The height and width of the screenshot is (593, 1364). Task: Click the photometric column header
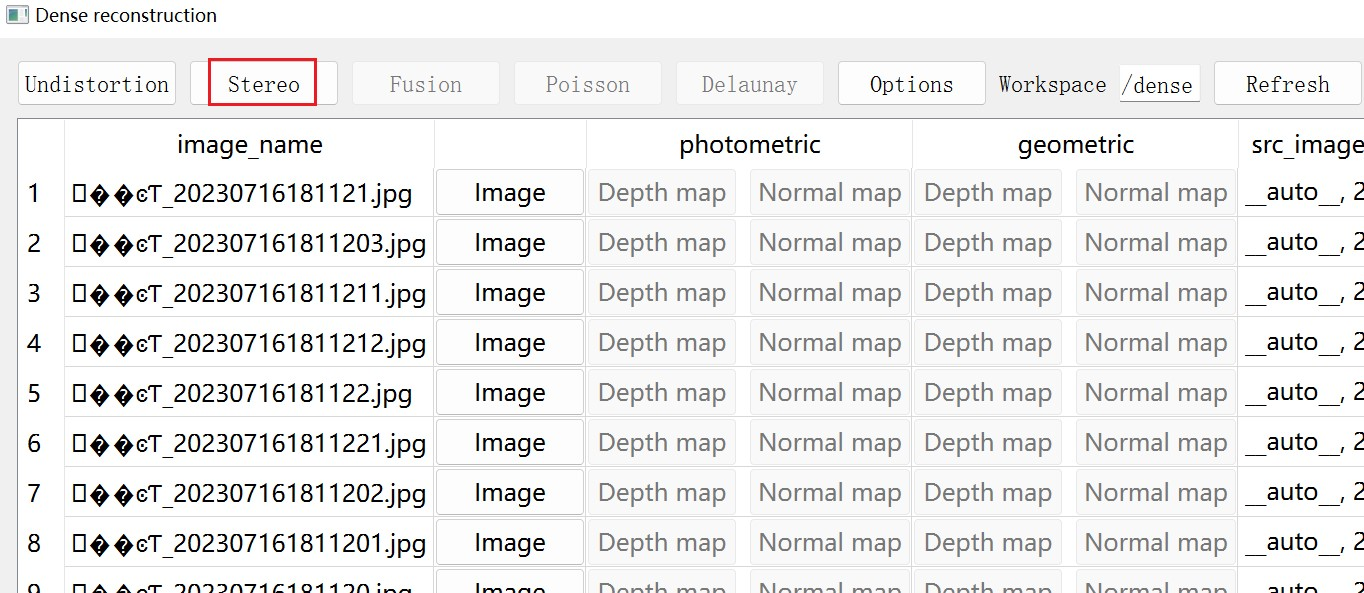click(750, 145)
